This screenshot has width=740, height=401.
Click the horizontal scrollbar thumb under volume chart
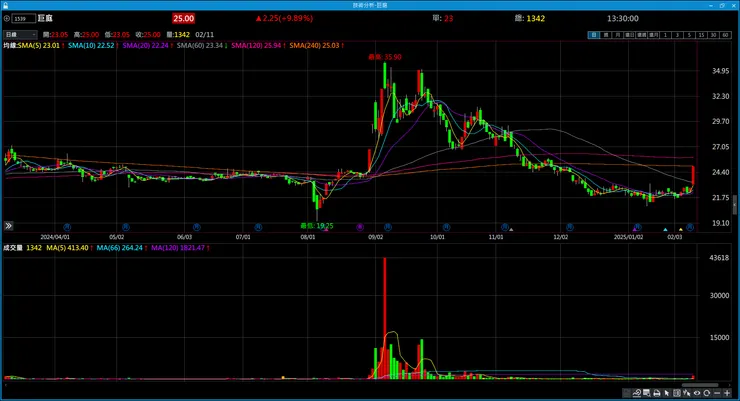tap(701, 385)
